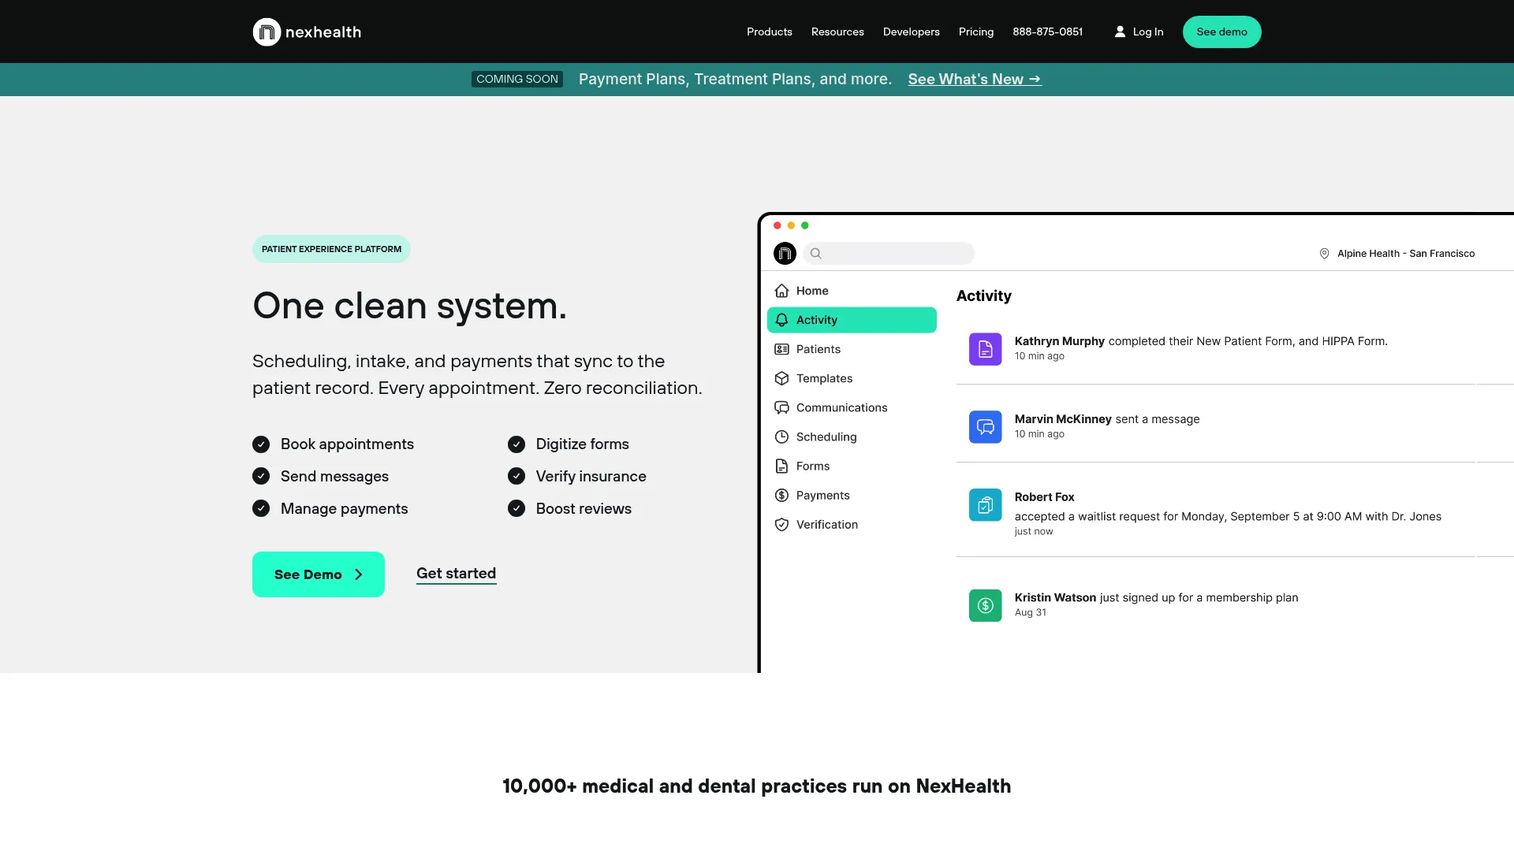This screenshot has width=1514, height=851.
Task: Click the Templates box icon in sidebar
Action: click(782, 378)
